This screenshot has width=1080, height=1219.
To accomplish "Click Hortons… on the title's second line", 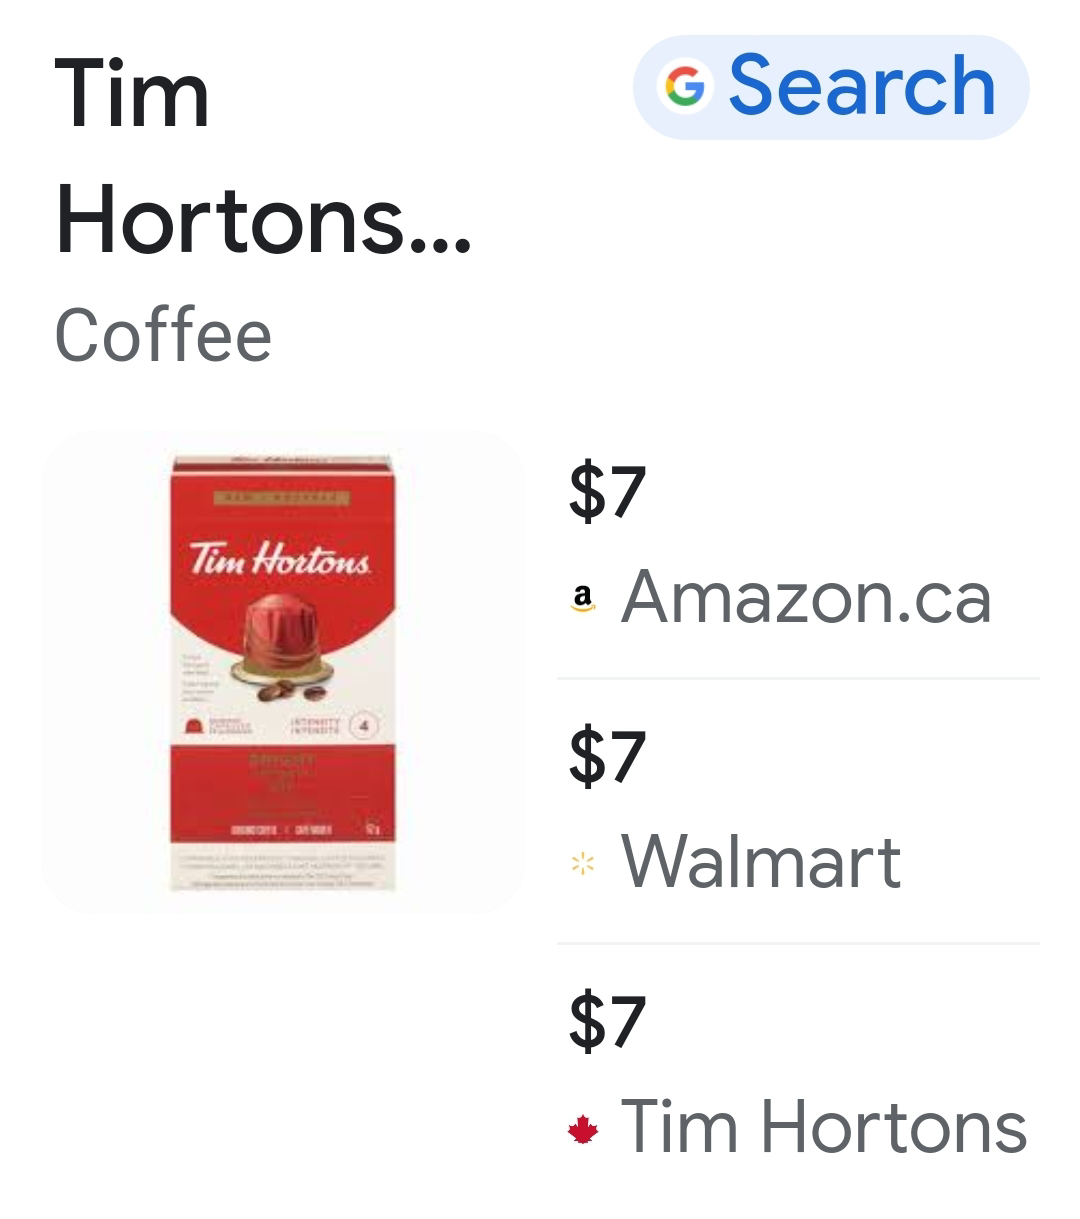I will click(x=262, y=220).
